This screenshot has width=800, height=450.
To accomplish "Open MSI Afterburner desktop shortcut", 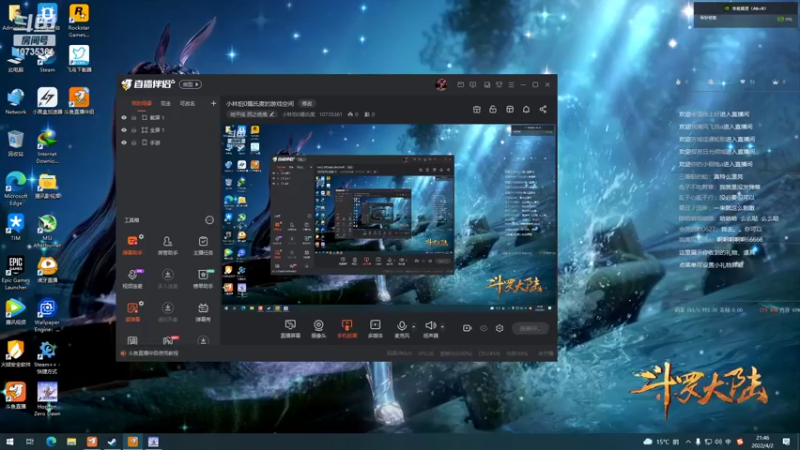I will click(47, 231).
